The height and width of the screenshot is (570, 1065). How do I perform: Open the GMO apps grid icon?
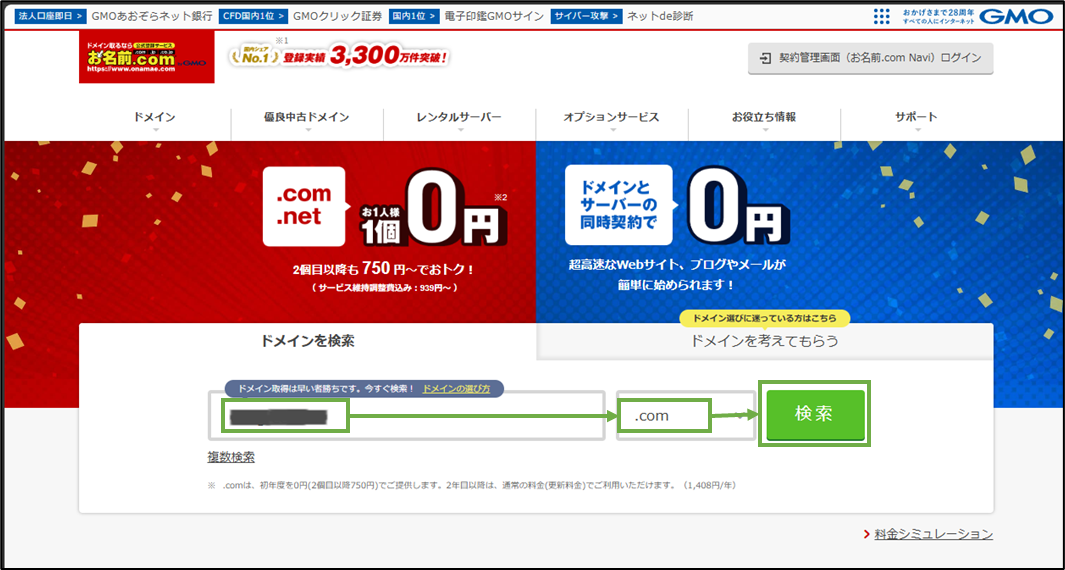(881, 16)
